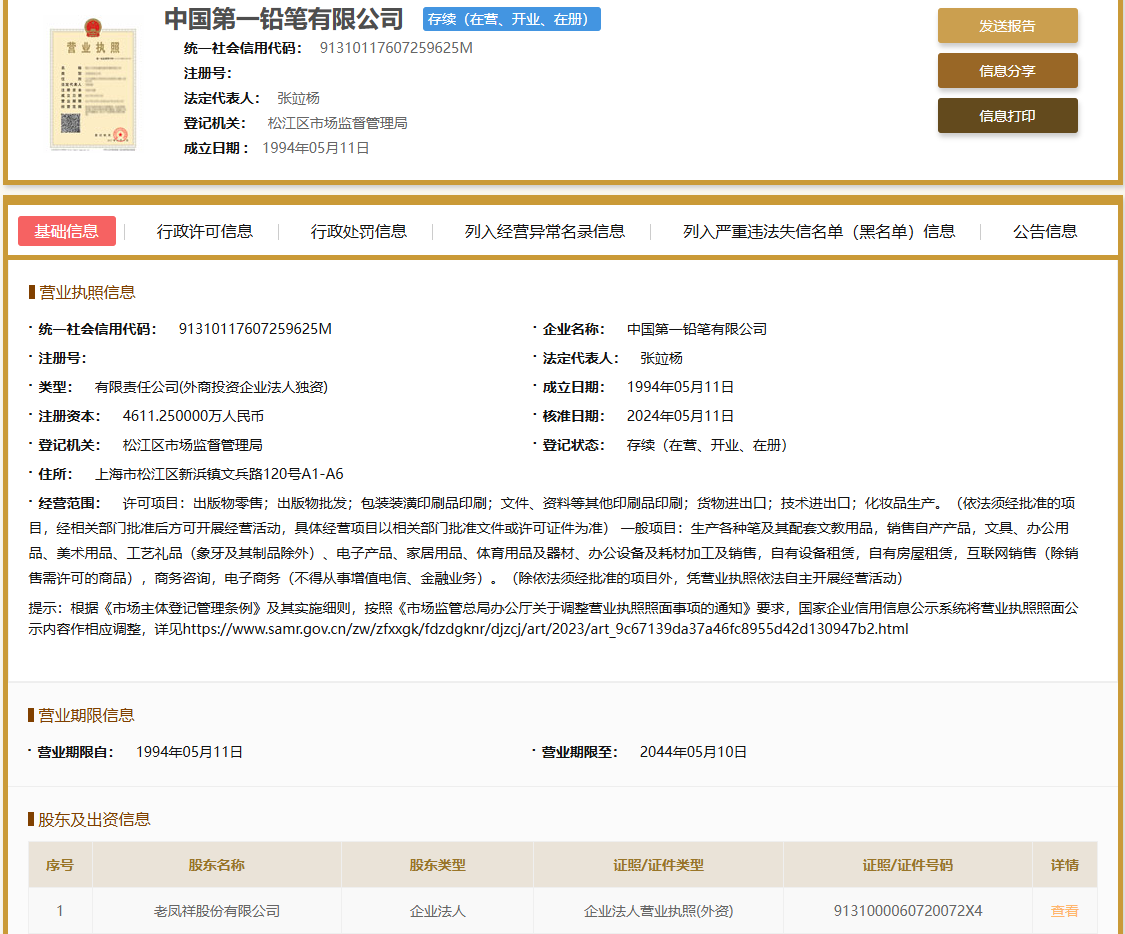This screenshot has width=1125, height=934.
Task: Click the 证照/证件号码 column header
Action: click(x=908, y=865)
